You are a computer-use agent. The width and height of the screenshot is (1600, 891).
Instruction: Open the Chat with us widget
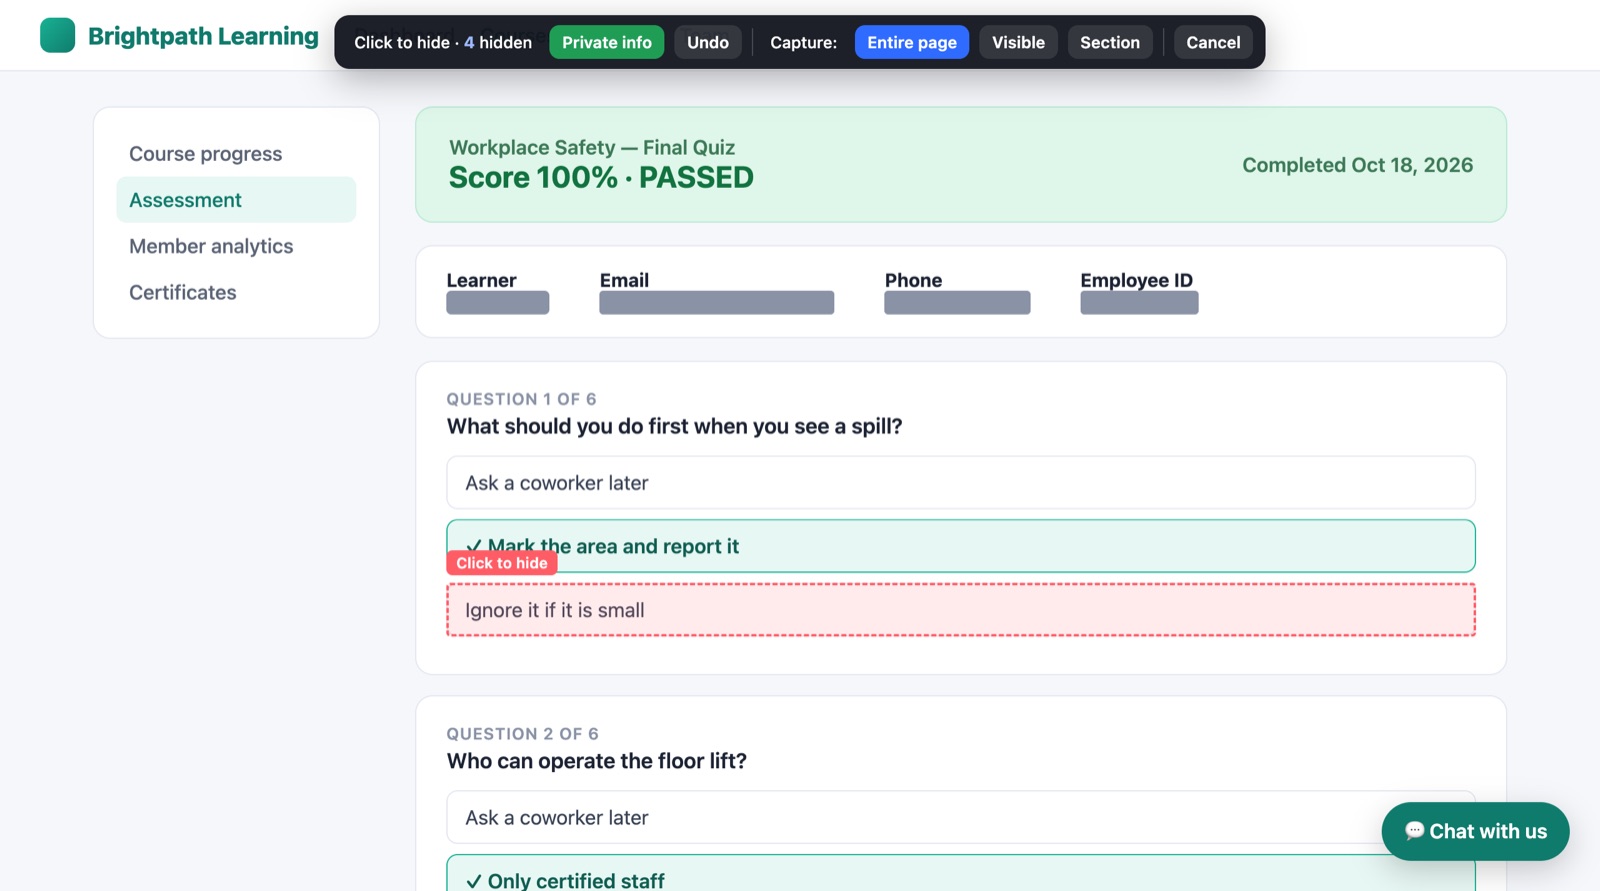1475,831
